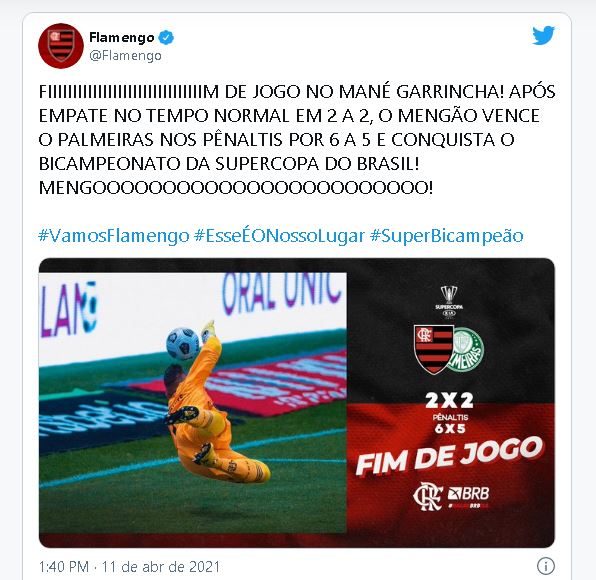Click the FIM DE JOGO banner text

(450, 456)
